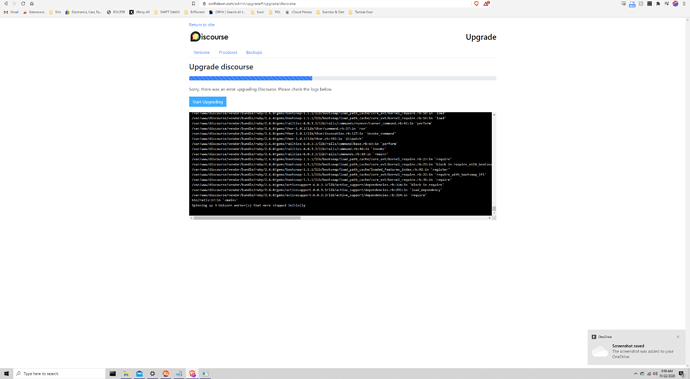
Task: Switch to the Backups tab
Action: tap(254, 52)
